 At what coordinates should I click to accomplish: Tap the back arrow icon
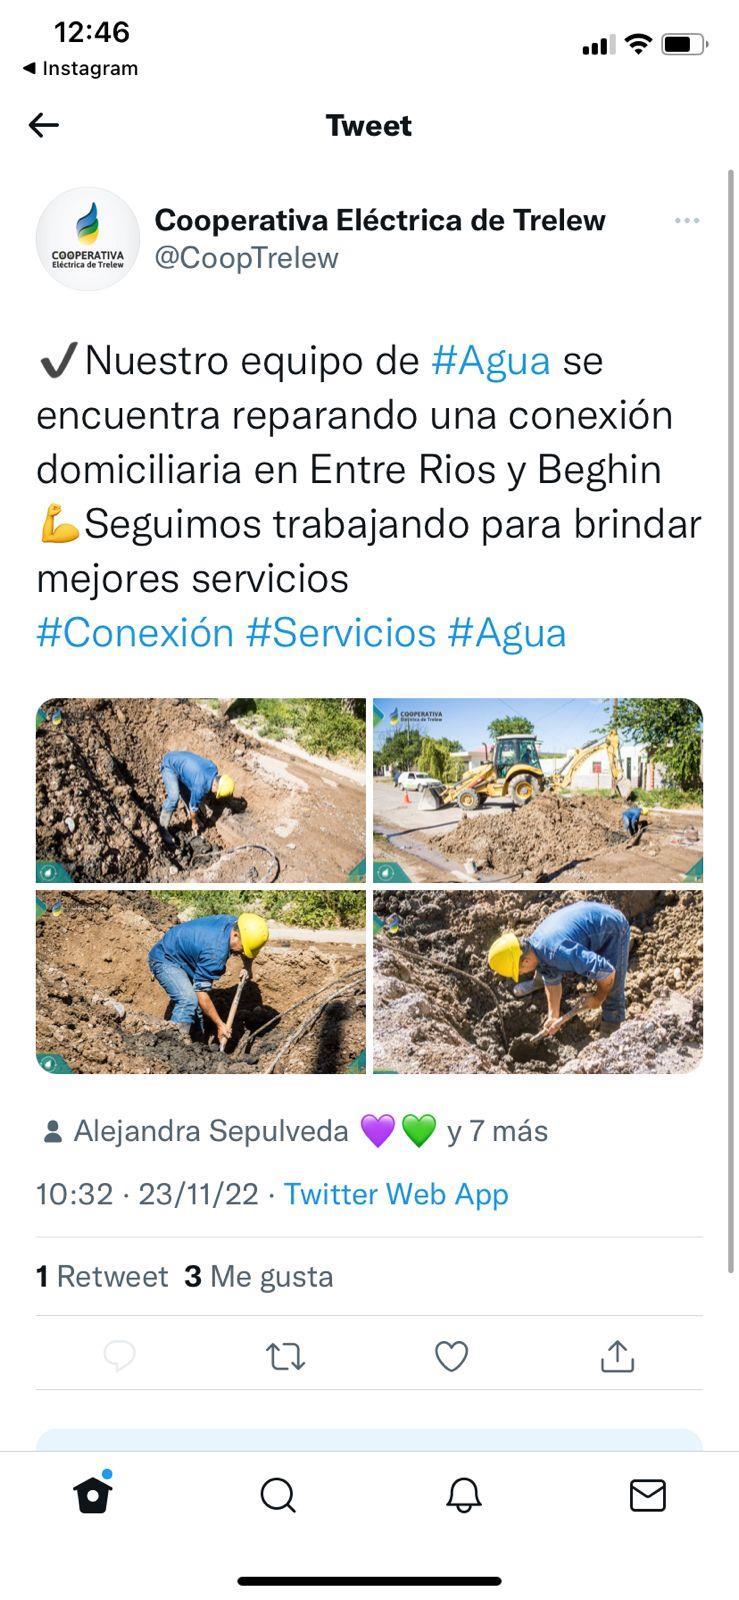coord(44,125)
